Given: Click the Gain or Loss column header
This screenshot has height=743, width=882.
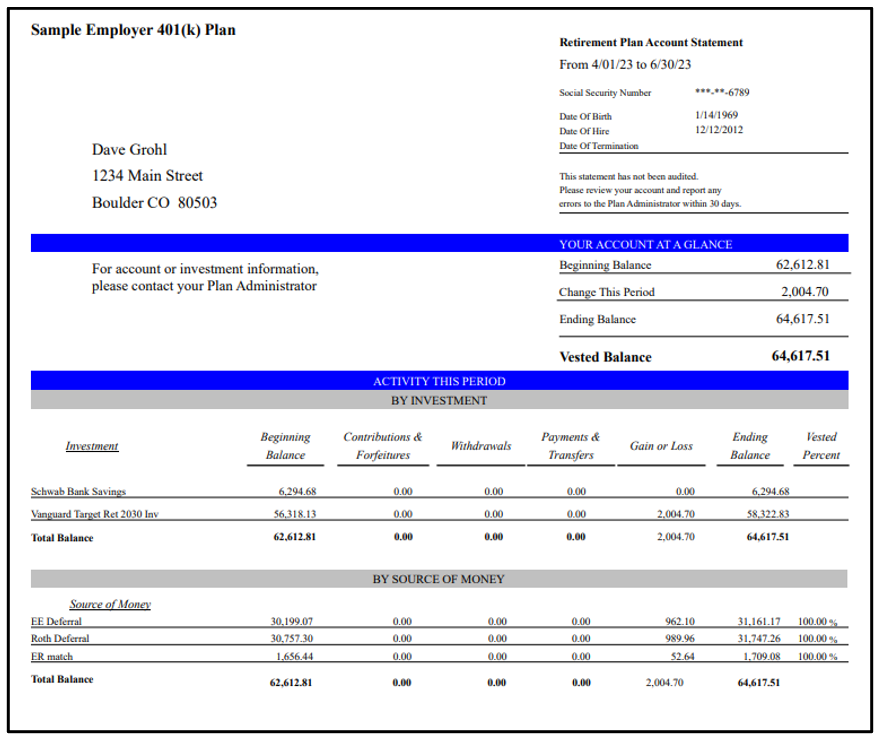Looking at the screenshot, I should [661, 446].
